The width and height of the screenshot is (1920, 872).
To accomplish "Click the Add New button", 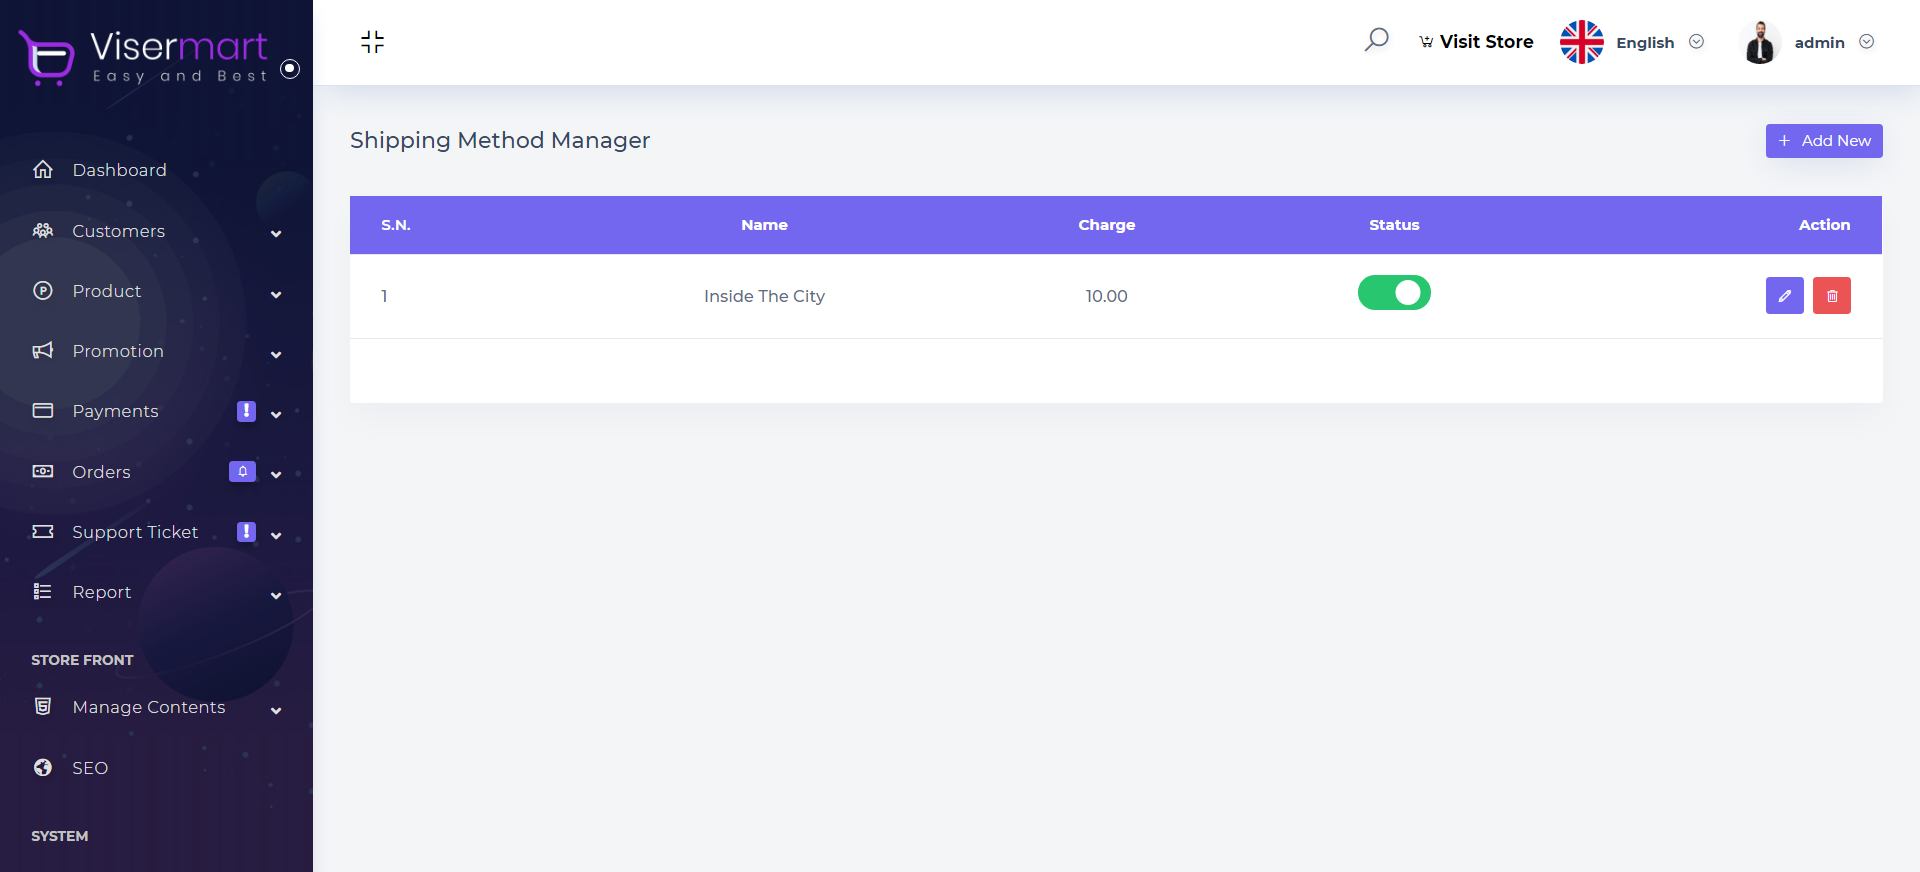I will (1823, 141).
